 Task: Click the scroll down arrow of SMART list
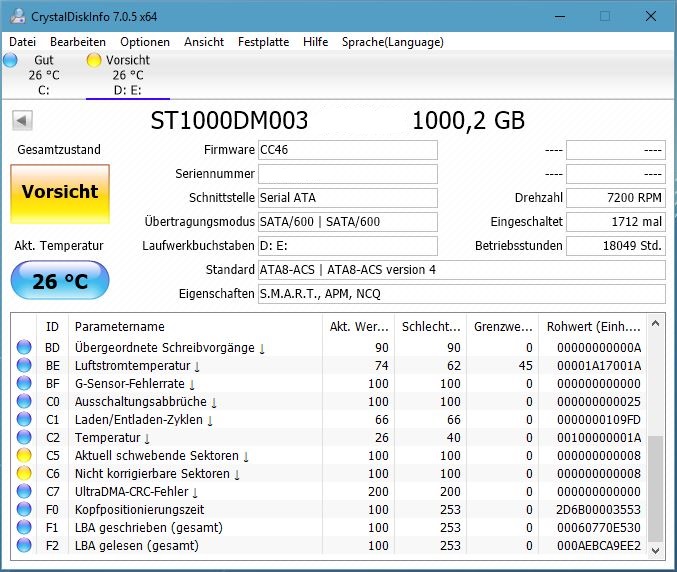pyautogui.click(x=655, y=551)
